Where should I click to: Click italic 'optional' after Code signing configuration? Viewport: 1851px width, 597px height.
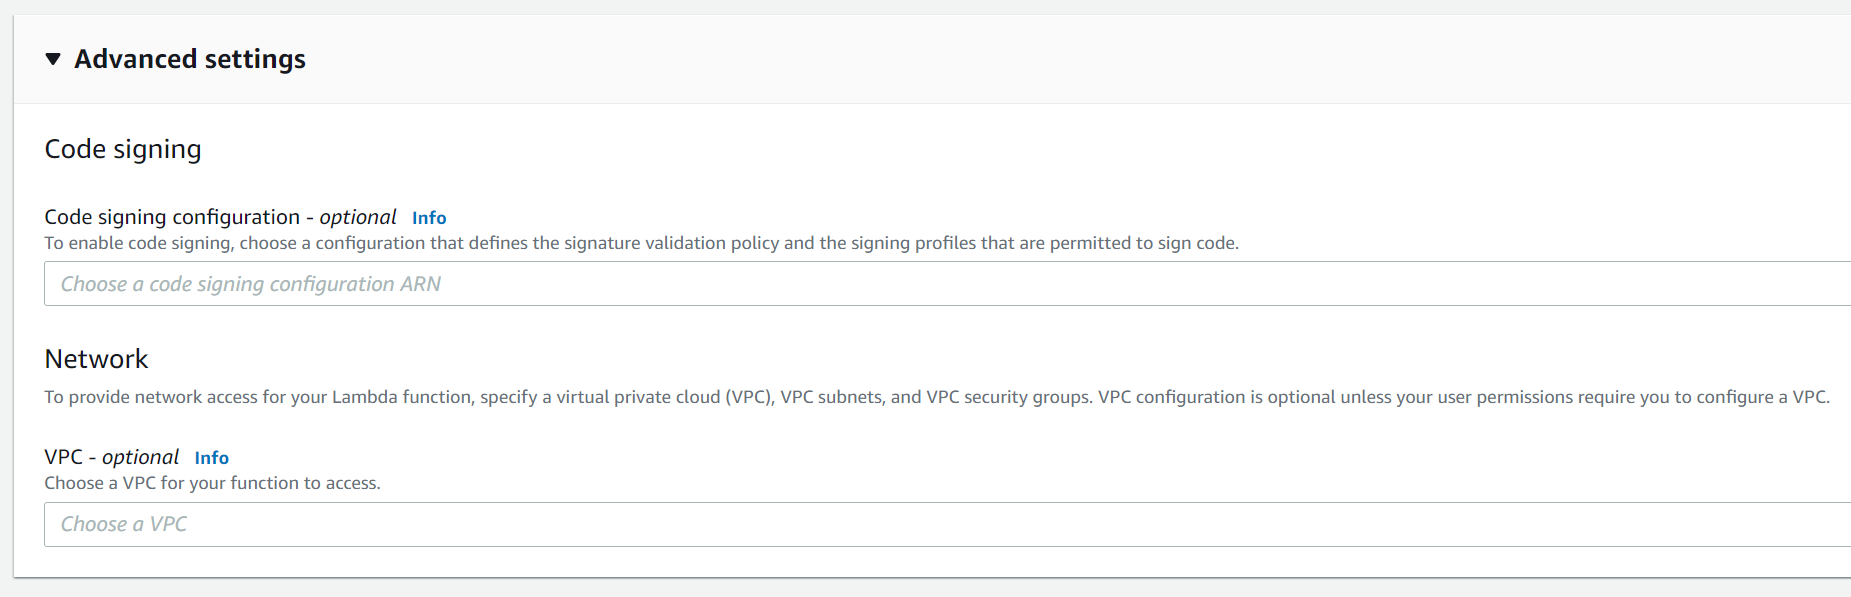click(x=358, y=217)
